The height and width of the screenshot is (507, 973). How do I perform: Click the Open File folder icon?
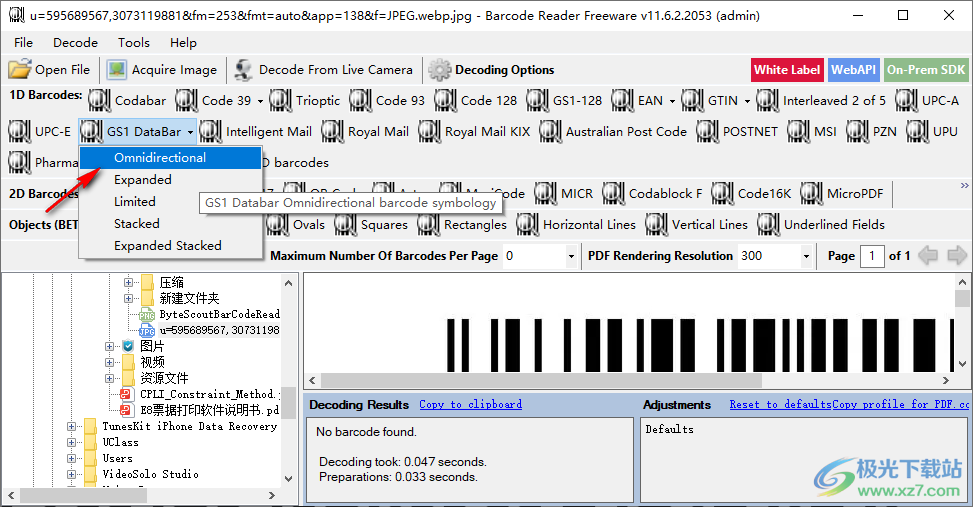(19, 70)
